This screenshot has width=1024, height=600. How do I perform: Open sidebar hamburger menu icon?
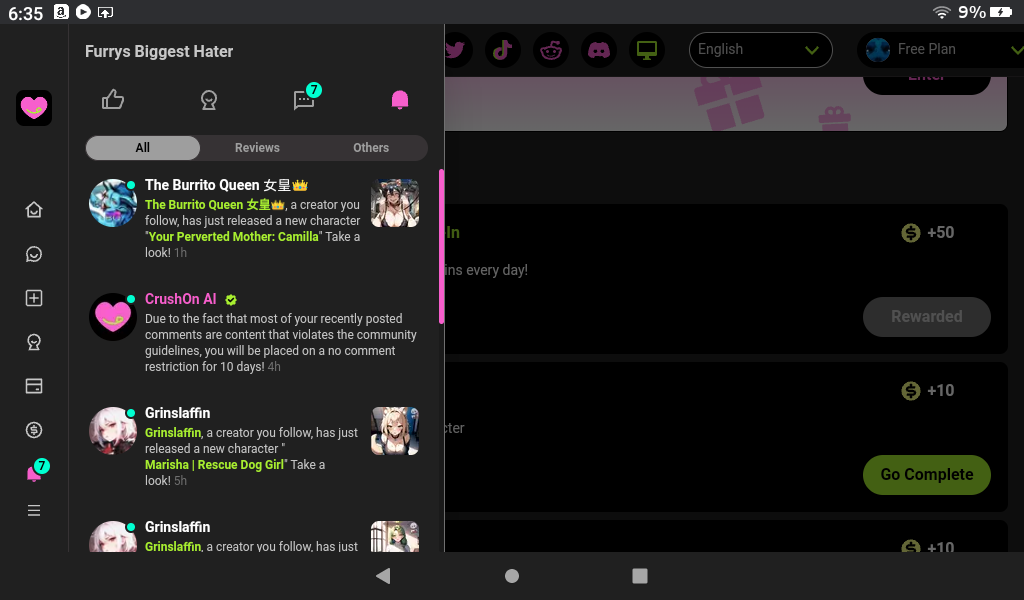[x=34, y=511]
